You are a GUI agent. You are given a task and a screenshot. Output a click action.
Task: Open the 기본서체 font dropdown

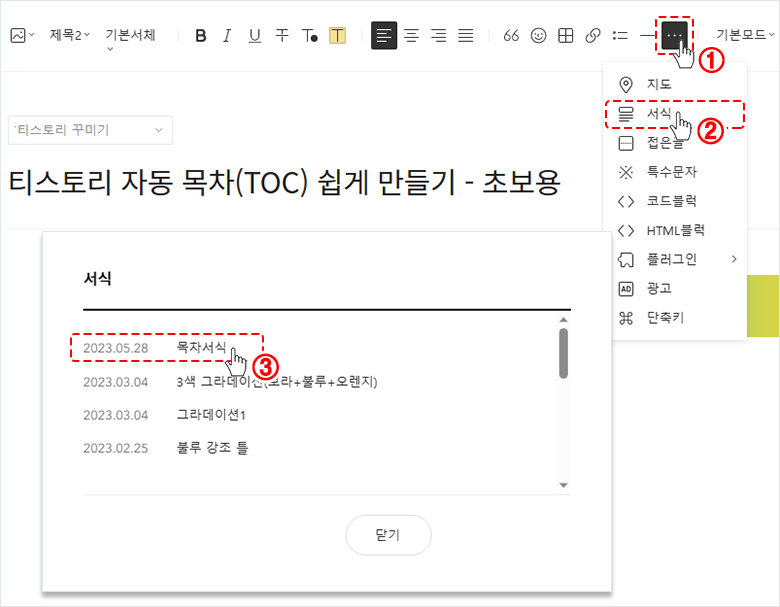pos(130,39)
